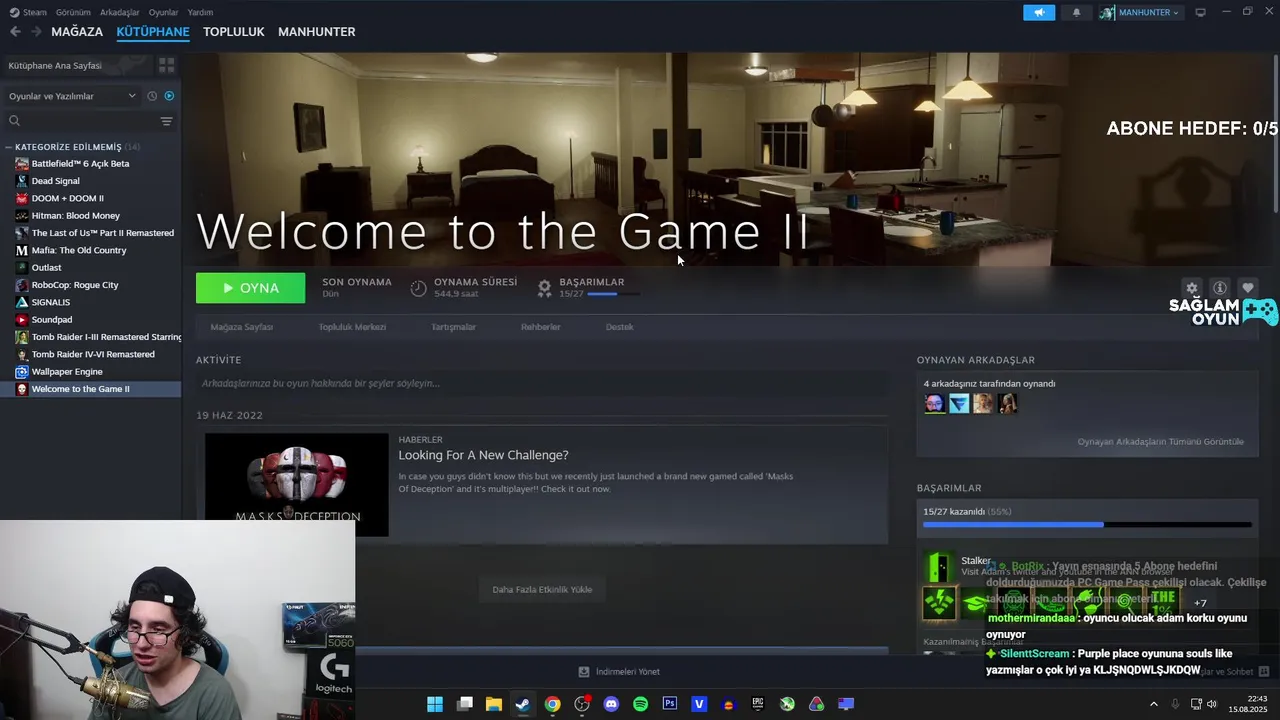Open the MAĞAZA tab
This screenshot has height=720, width=1280.
pyautogui.click(x=77, y=32)
